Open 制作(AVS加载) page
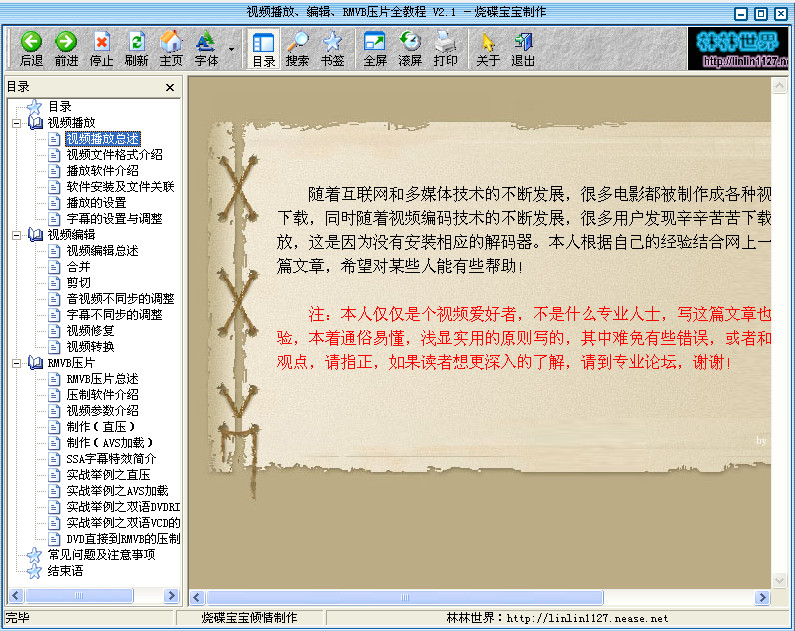This screenshot has width=795, height=631. 110,443
